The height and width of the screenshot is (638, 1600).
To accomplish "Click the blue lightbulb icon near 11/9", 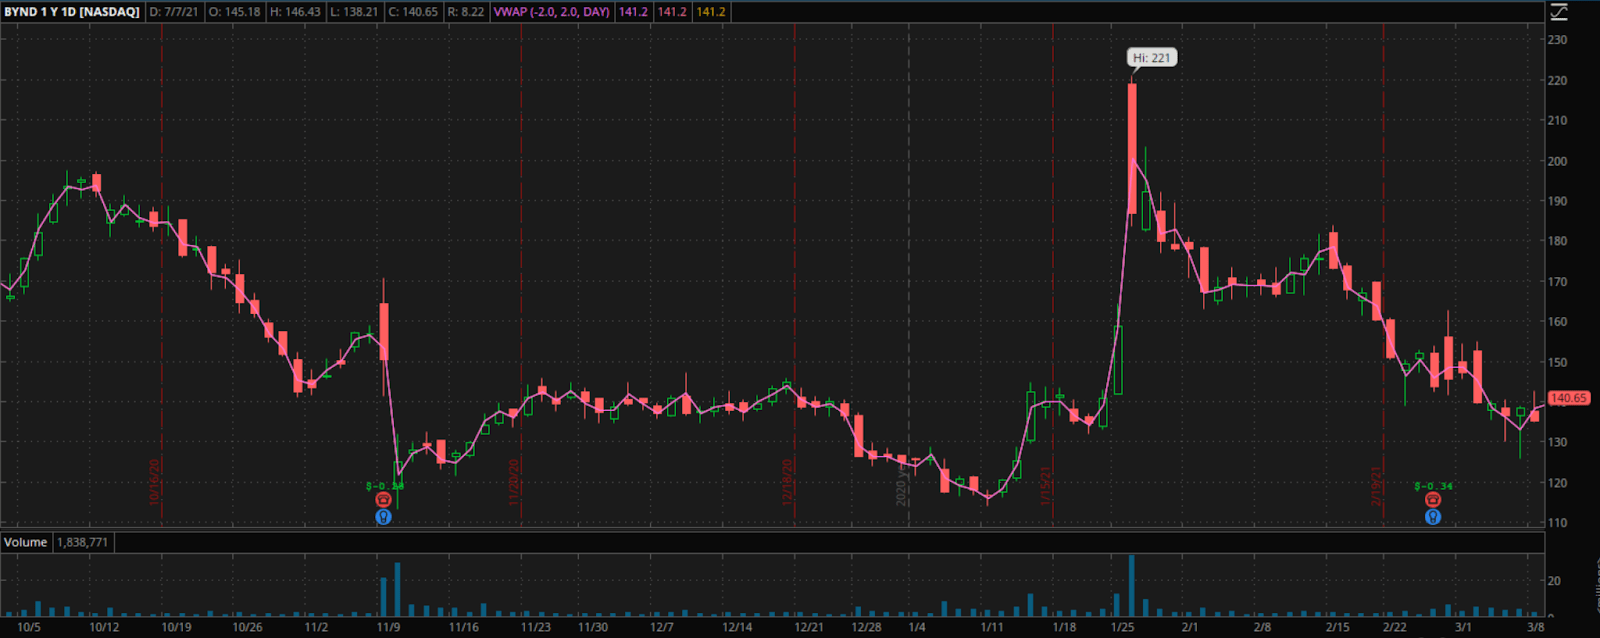I will [383, 517].
